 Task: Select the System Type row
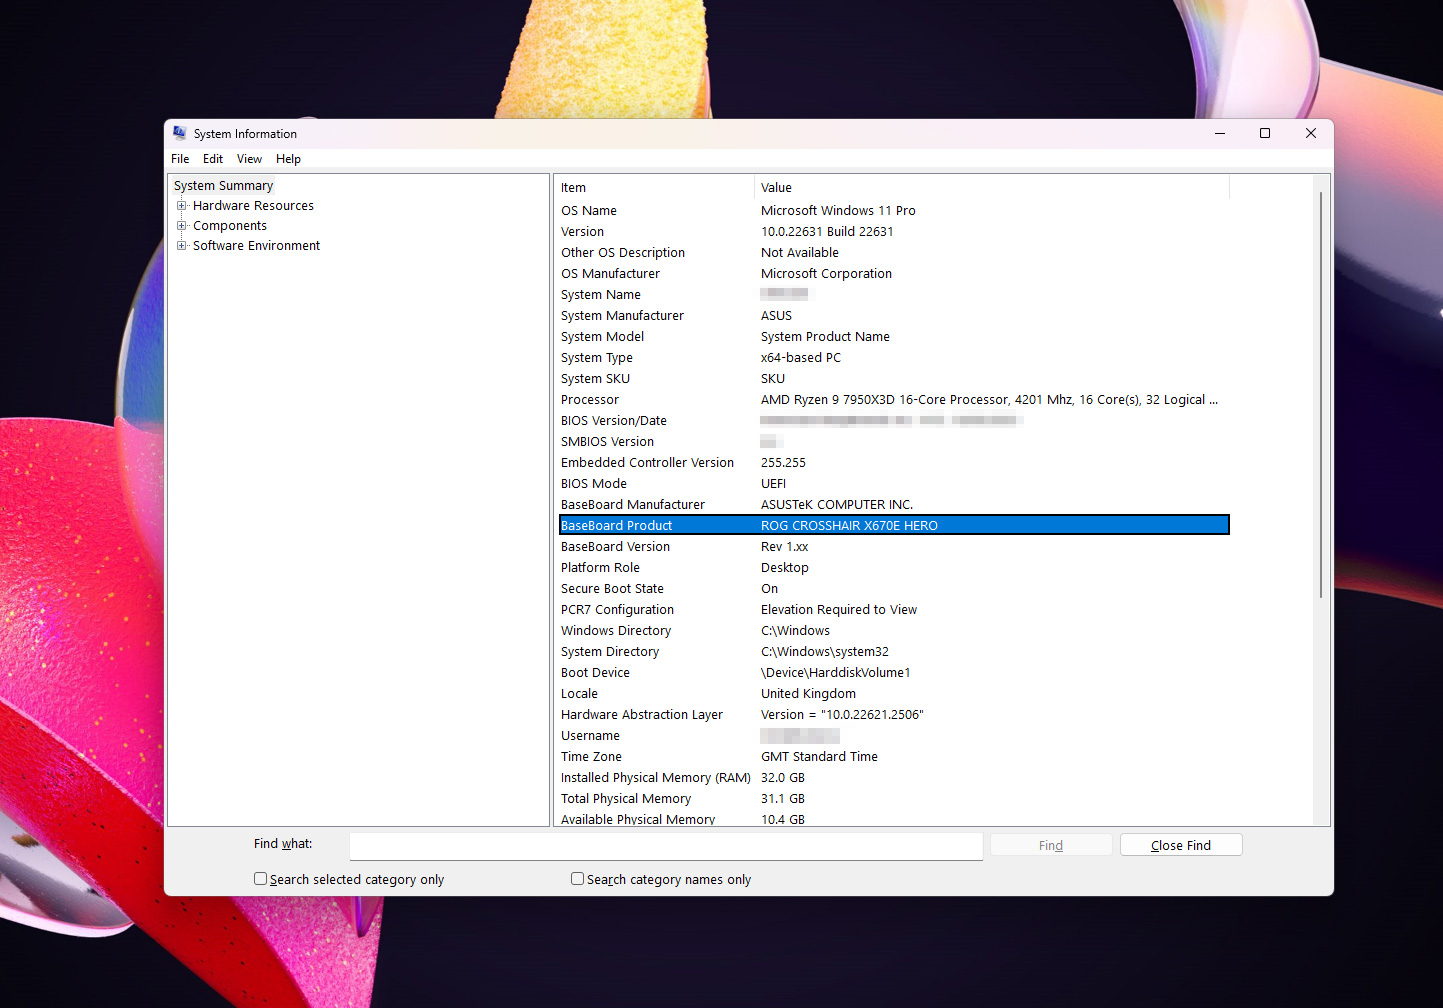click(x=893, y=358)
